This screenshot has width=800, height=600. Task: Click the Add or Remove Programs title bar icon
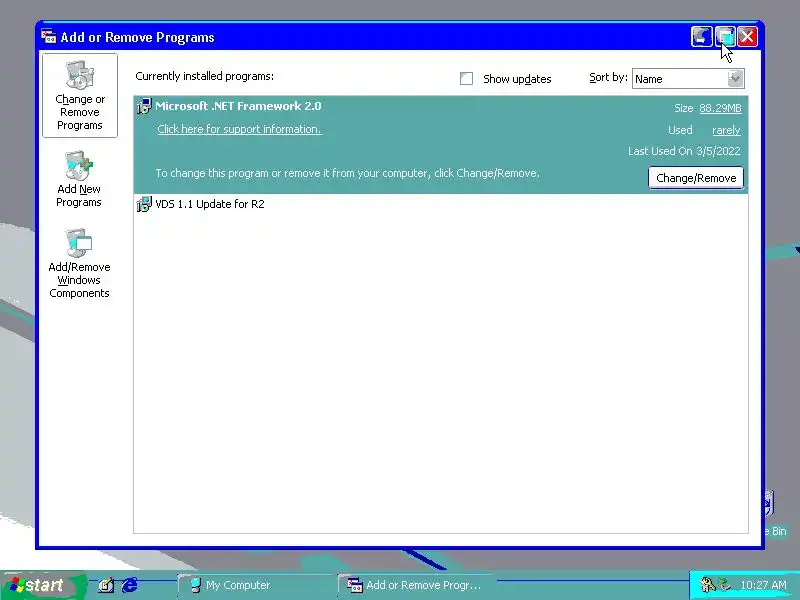coord(48,37)
